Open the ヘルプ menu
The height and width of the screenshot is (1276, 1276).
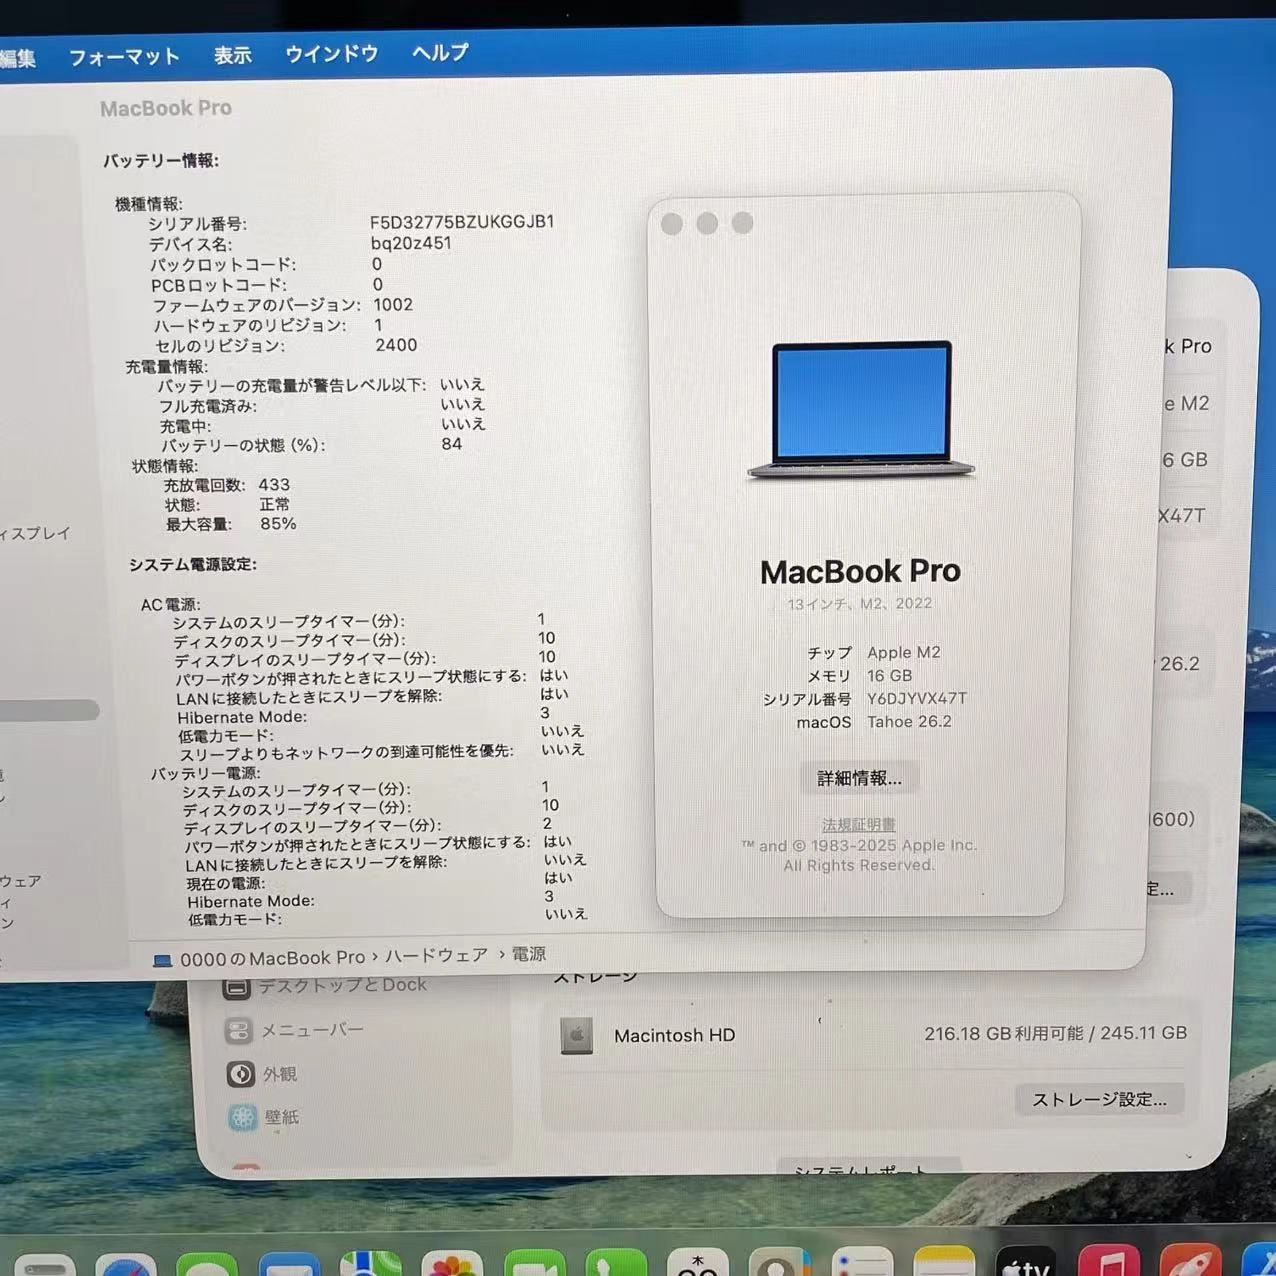click(x=440, y=52)
